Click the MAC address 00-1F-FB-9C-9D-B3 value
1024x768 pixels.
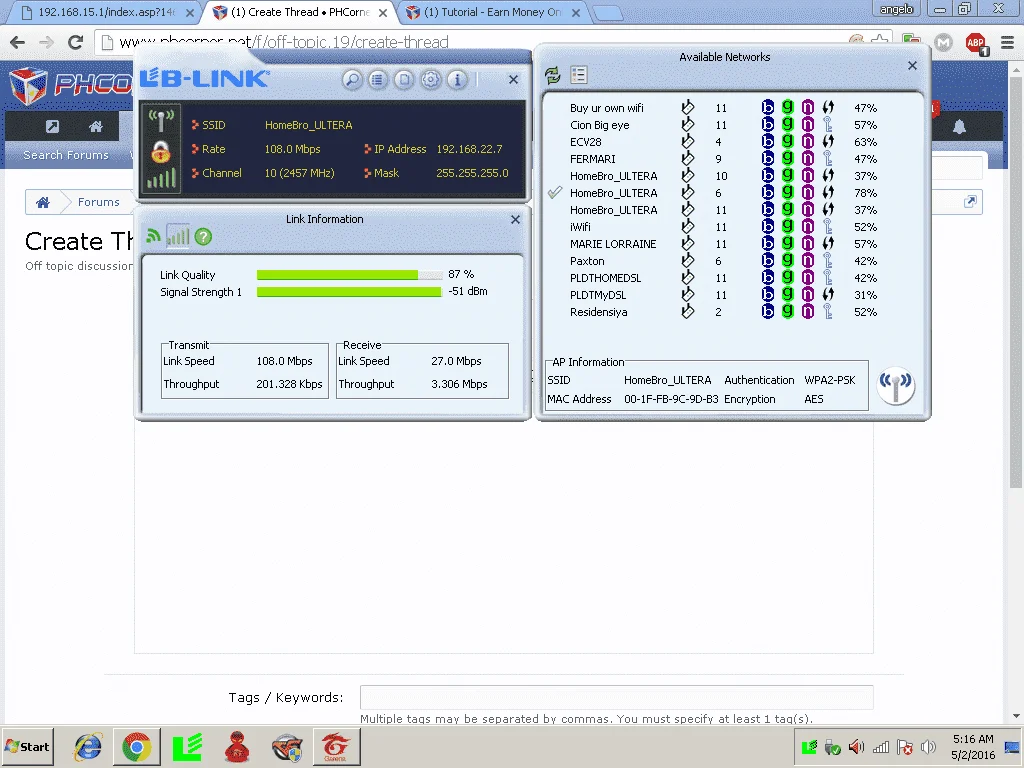(x=671, y=399)
